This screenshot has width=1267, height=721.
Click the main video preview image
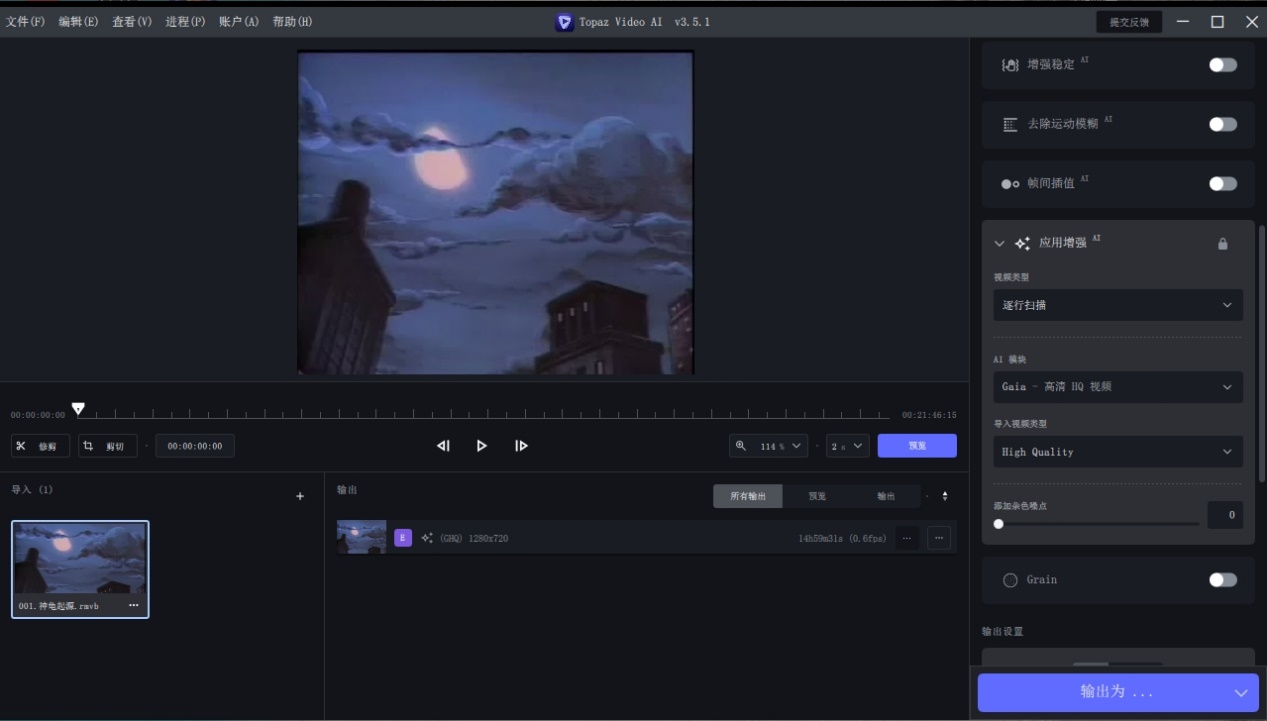click(x=496, y=212)
